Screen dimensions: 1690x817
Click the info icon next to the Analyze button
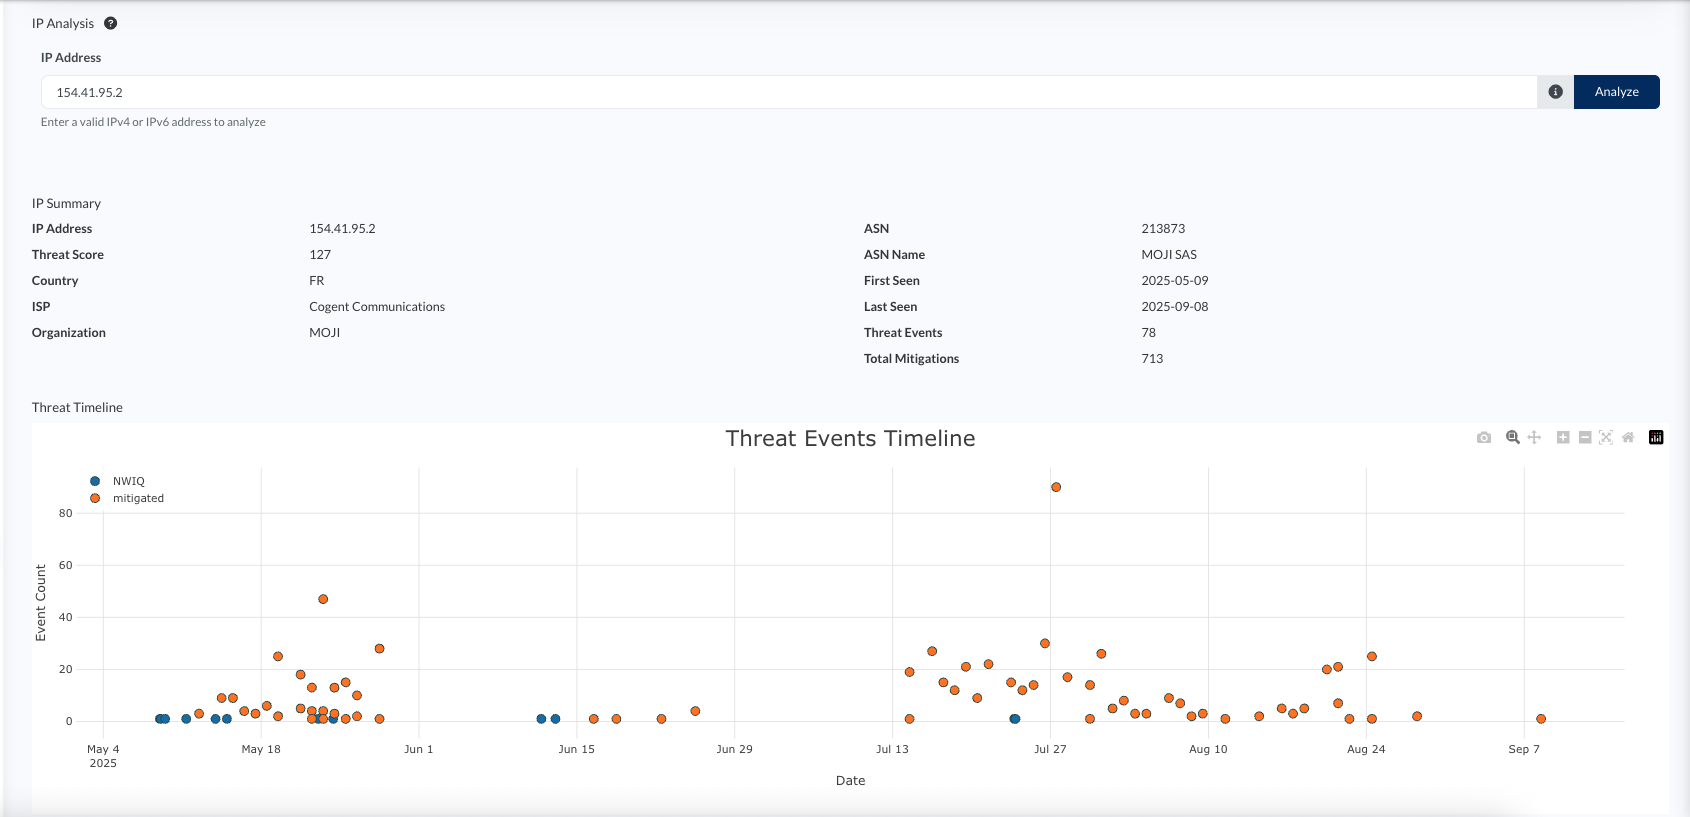click(x=1555, y=92)
